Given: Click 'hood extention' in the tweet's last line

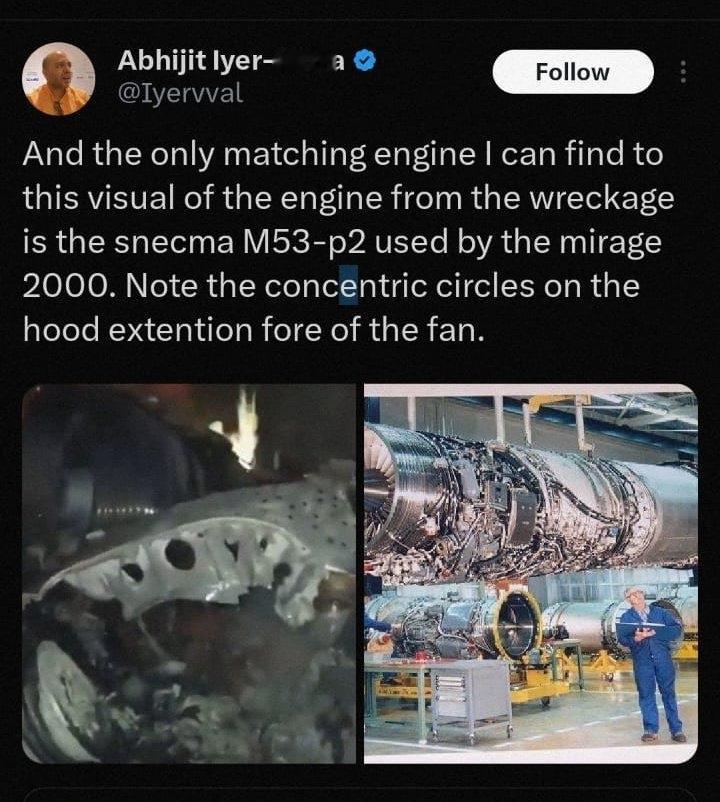Looking at the screenshot, I should tap(138, 330).
